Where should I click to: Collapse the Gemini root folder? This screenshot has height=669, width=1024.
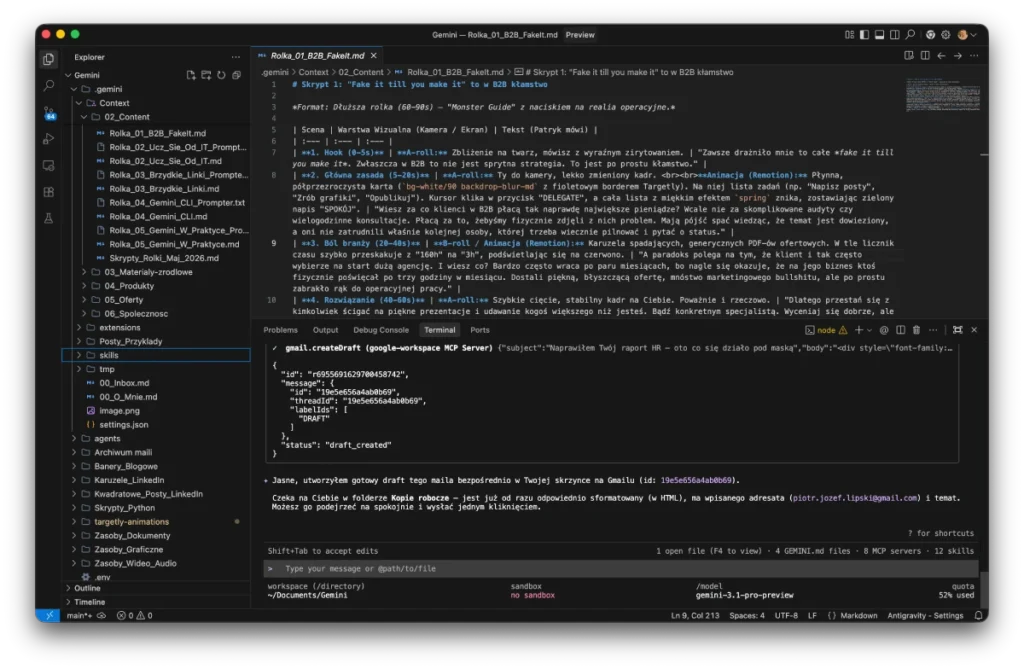point(68,75)
